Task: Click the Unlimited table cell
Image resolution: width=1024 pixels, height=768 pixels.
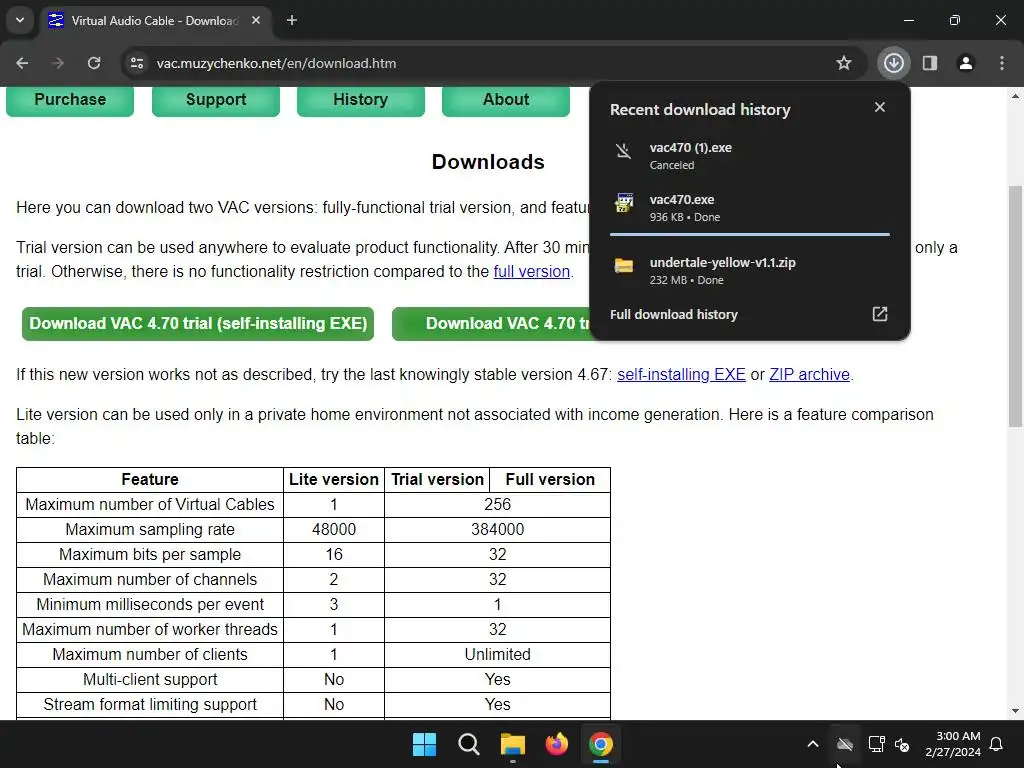Action: 498,654
